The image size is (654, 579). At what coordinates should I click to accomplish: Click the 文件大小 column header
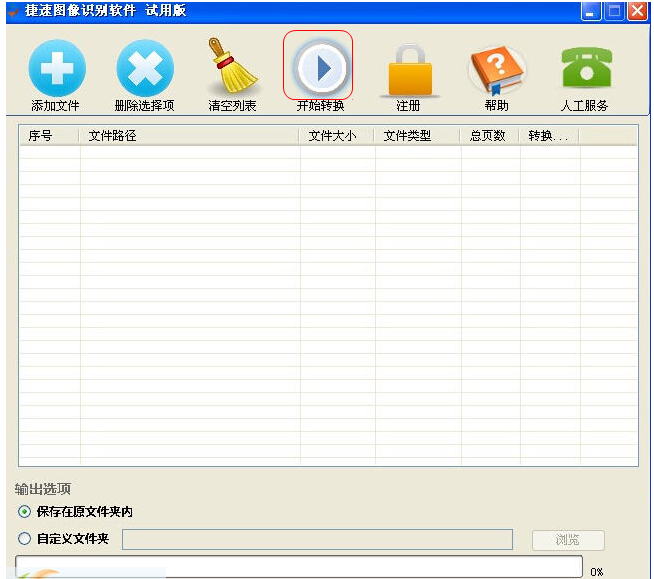[x=337, y=136]
